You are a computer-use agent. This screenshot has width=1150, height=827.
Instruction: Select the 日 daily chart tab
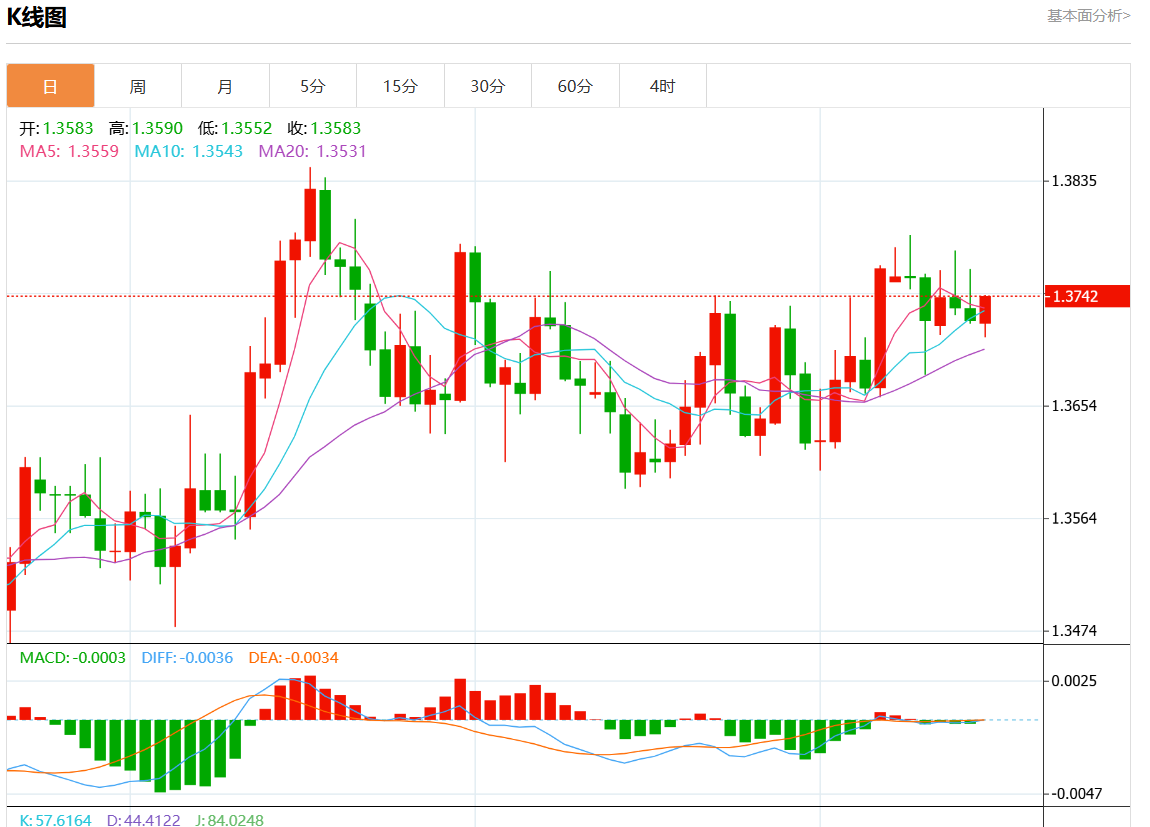click(51, 86)
